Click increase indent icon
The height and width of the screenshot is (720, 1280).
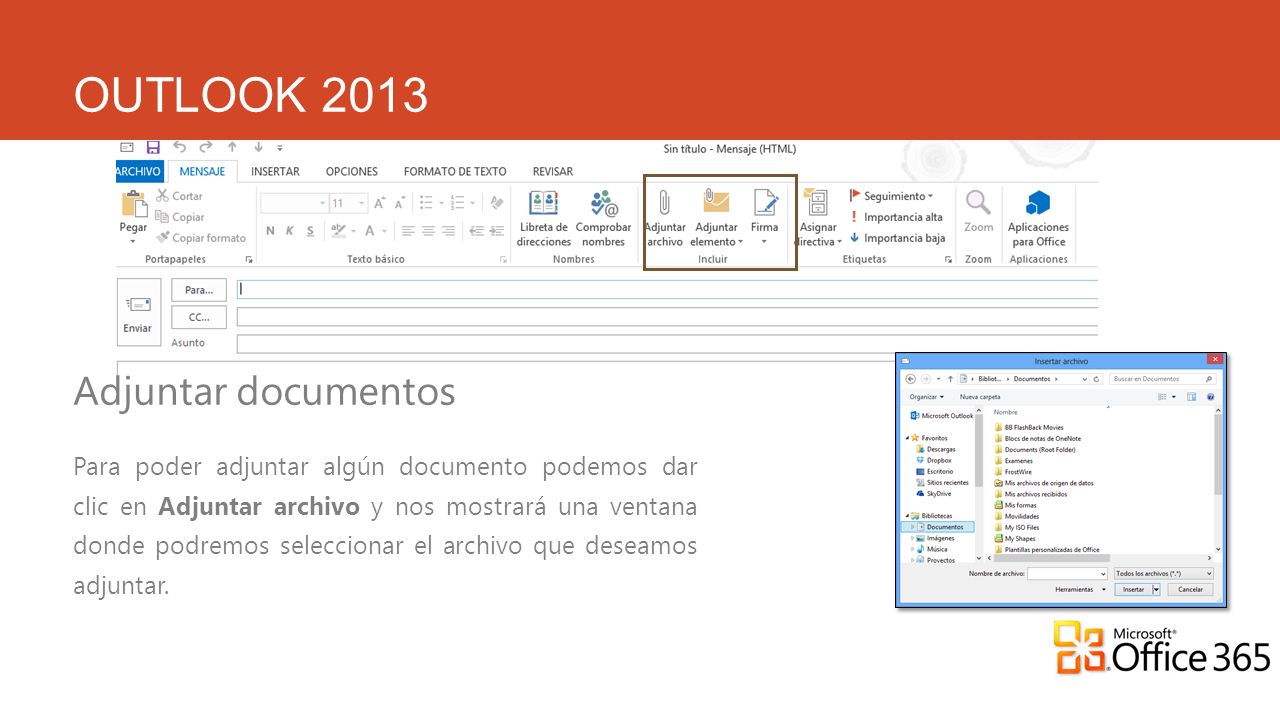pos(496,231)
